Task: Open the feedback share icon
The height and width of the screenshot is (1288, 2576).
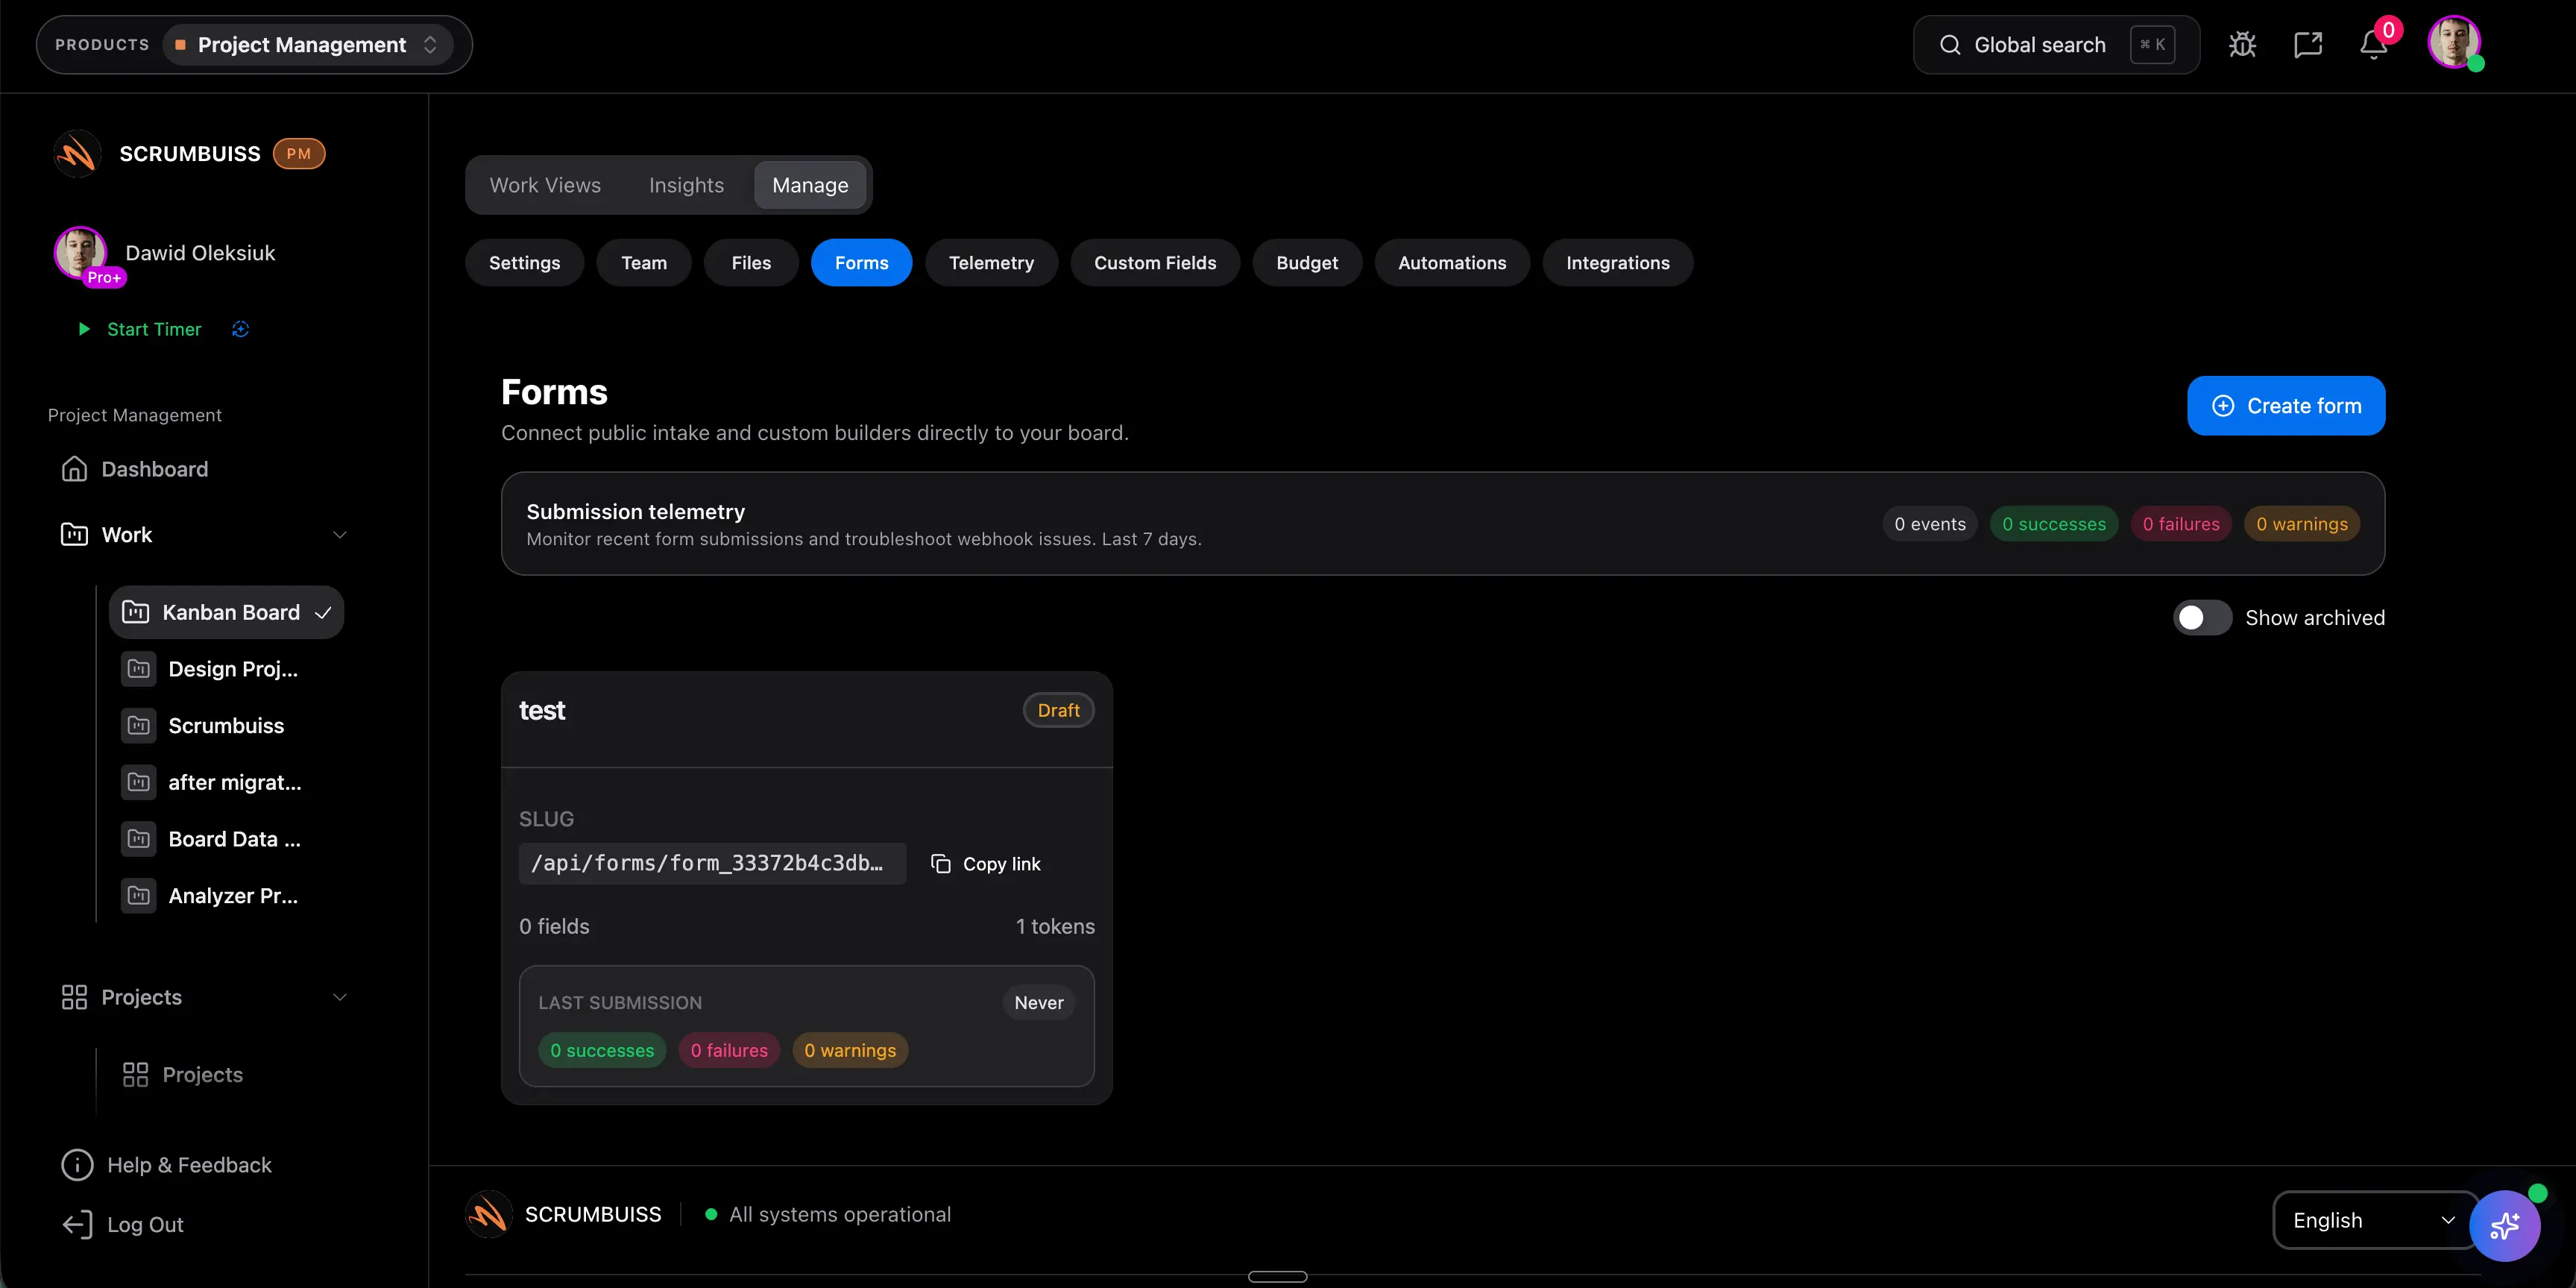Action: (x=2308, y=45)
